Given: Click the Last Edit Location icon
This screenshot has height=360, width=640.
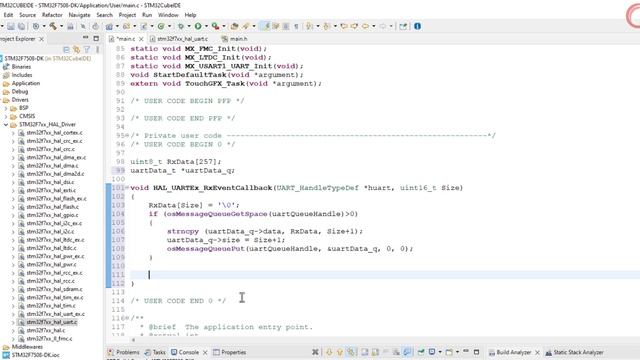Looking at the screenshot, I should pos(344,26).
